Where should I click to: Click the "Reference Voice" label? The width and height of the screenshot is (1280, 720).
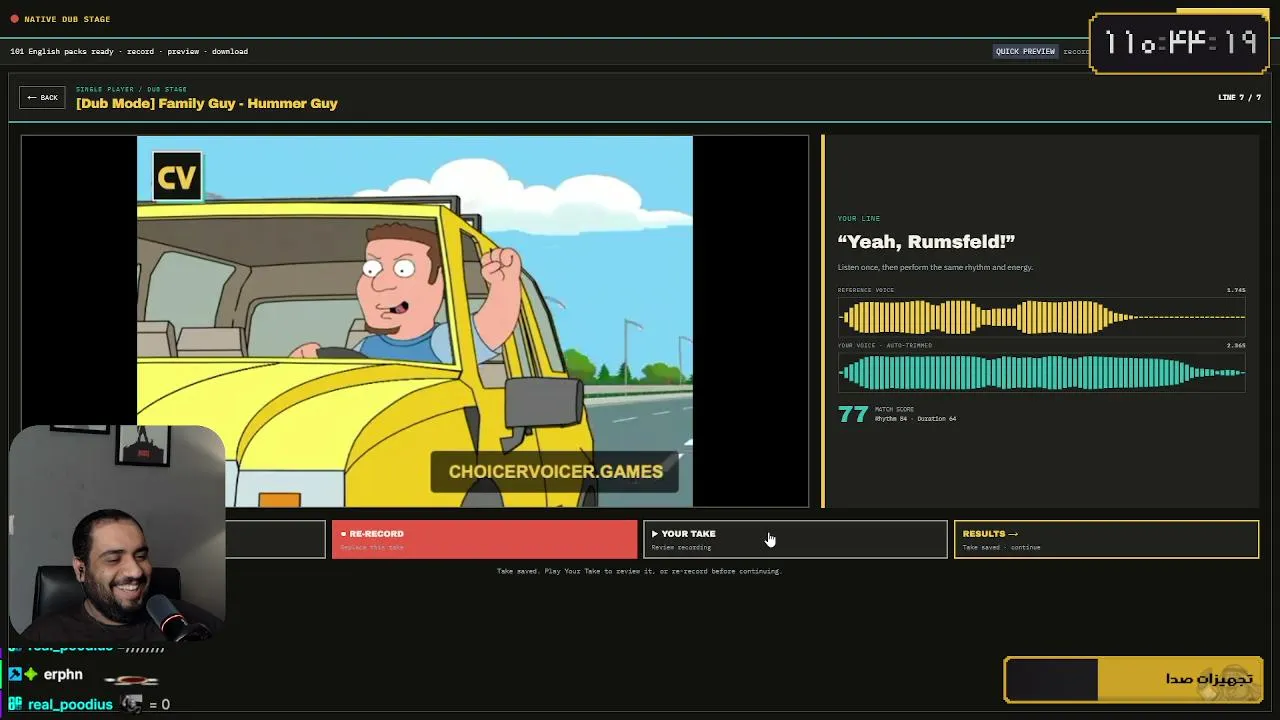[x=866, y=290]
